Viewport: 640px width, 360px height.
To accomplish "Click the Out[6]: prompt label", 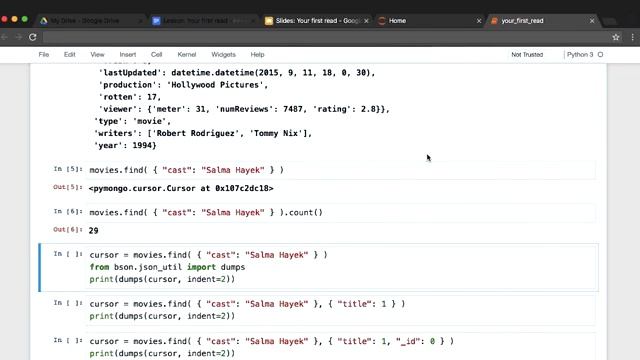I will 68,229.
